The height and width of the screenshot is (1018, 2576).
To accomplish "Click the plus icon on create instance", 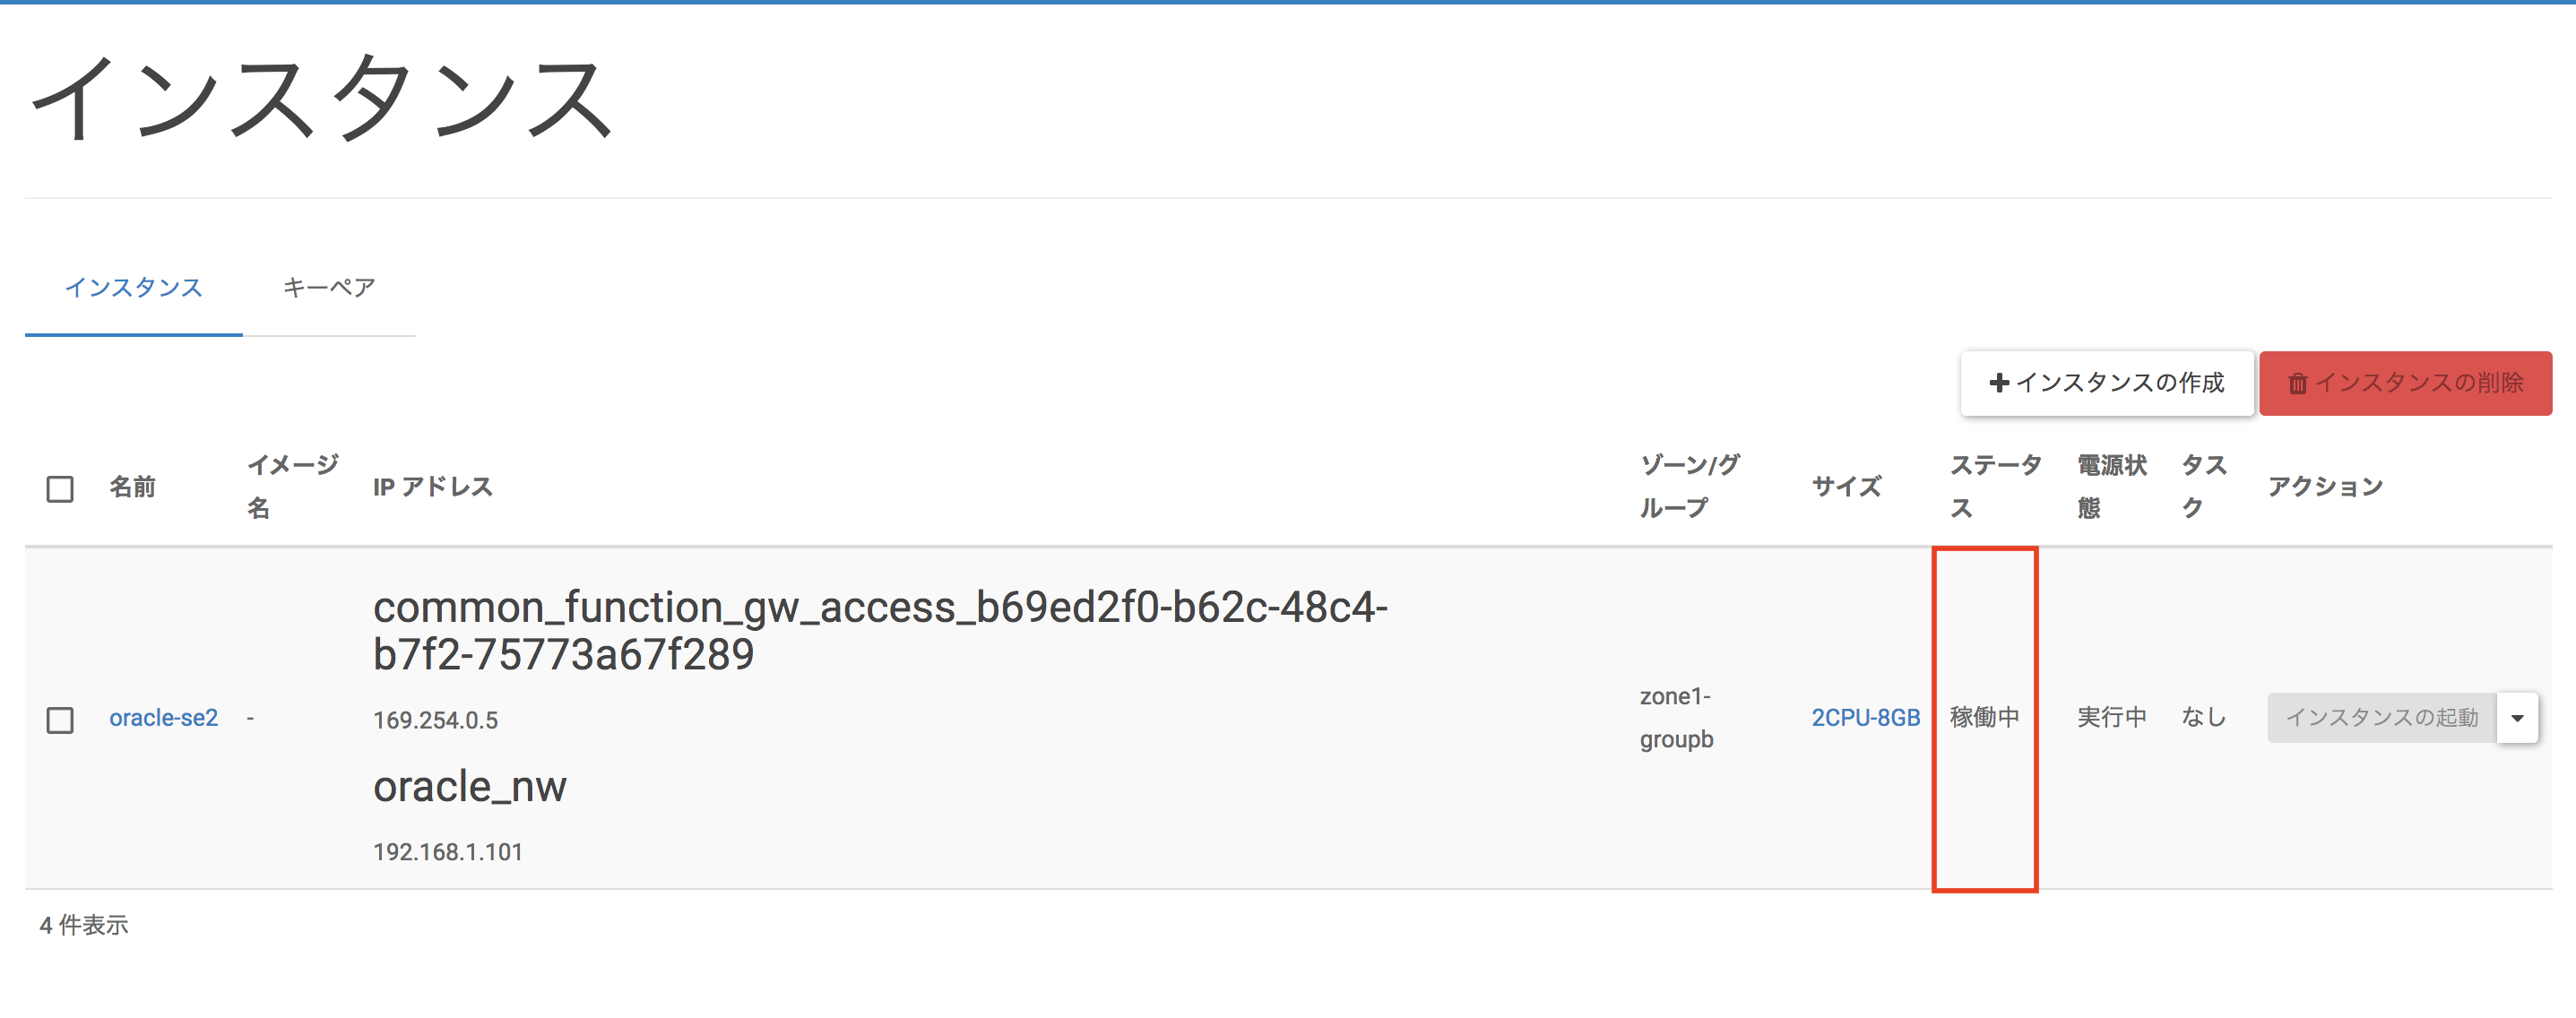I will (1999, 383).
